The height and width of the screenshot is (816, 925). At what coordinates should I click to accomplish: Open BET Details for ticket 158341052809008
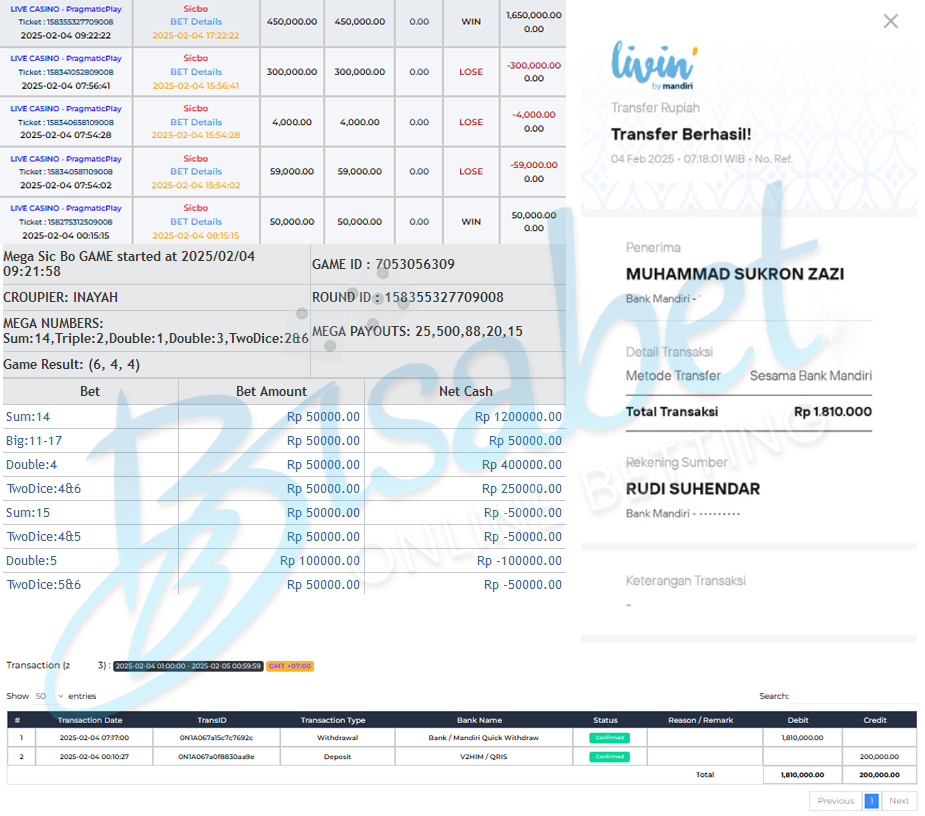pos(196,72)
